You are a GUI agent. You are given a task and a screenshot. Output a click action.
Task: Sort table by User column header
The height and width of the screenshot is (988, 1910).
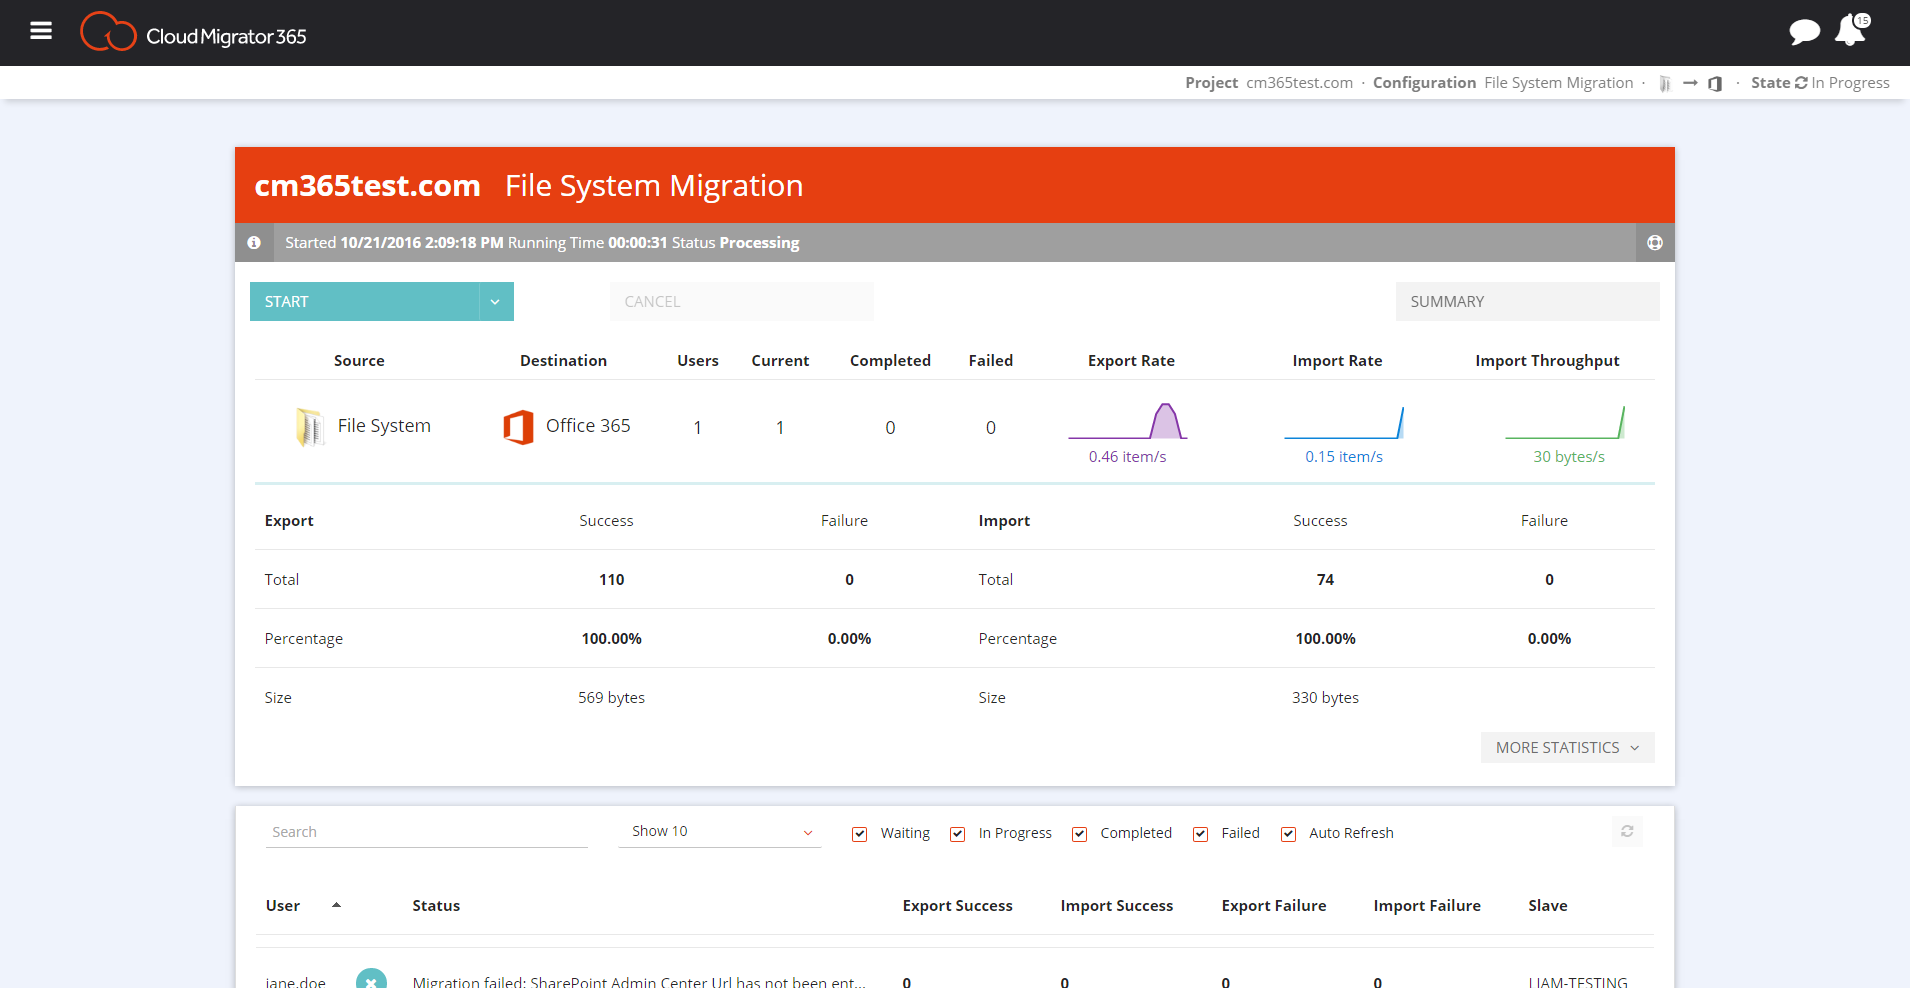[x=283, y=906]
